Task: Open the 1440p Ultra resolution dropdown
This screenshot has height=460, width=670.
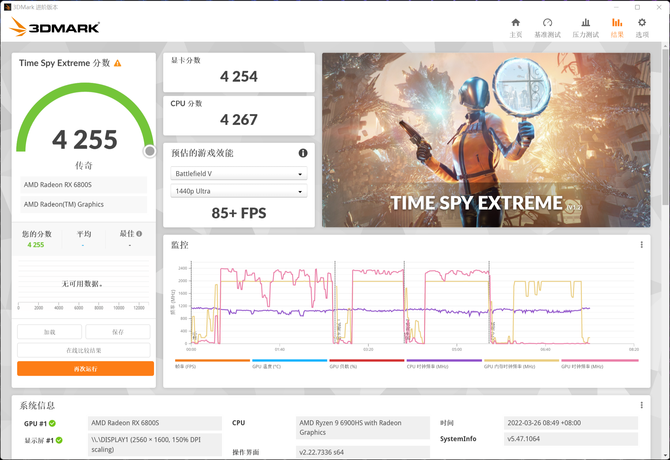Action: pos(238,191)
